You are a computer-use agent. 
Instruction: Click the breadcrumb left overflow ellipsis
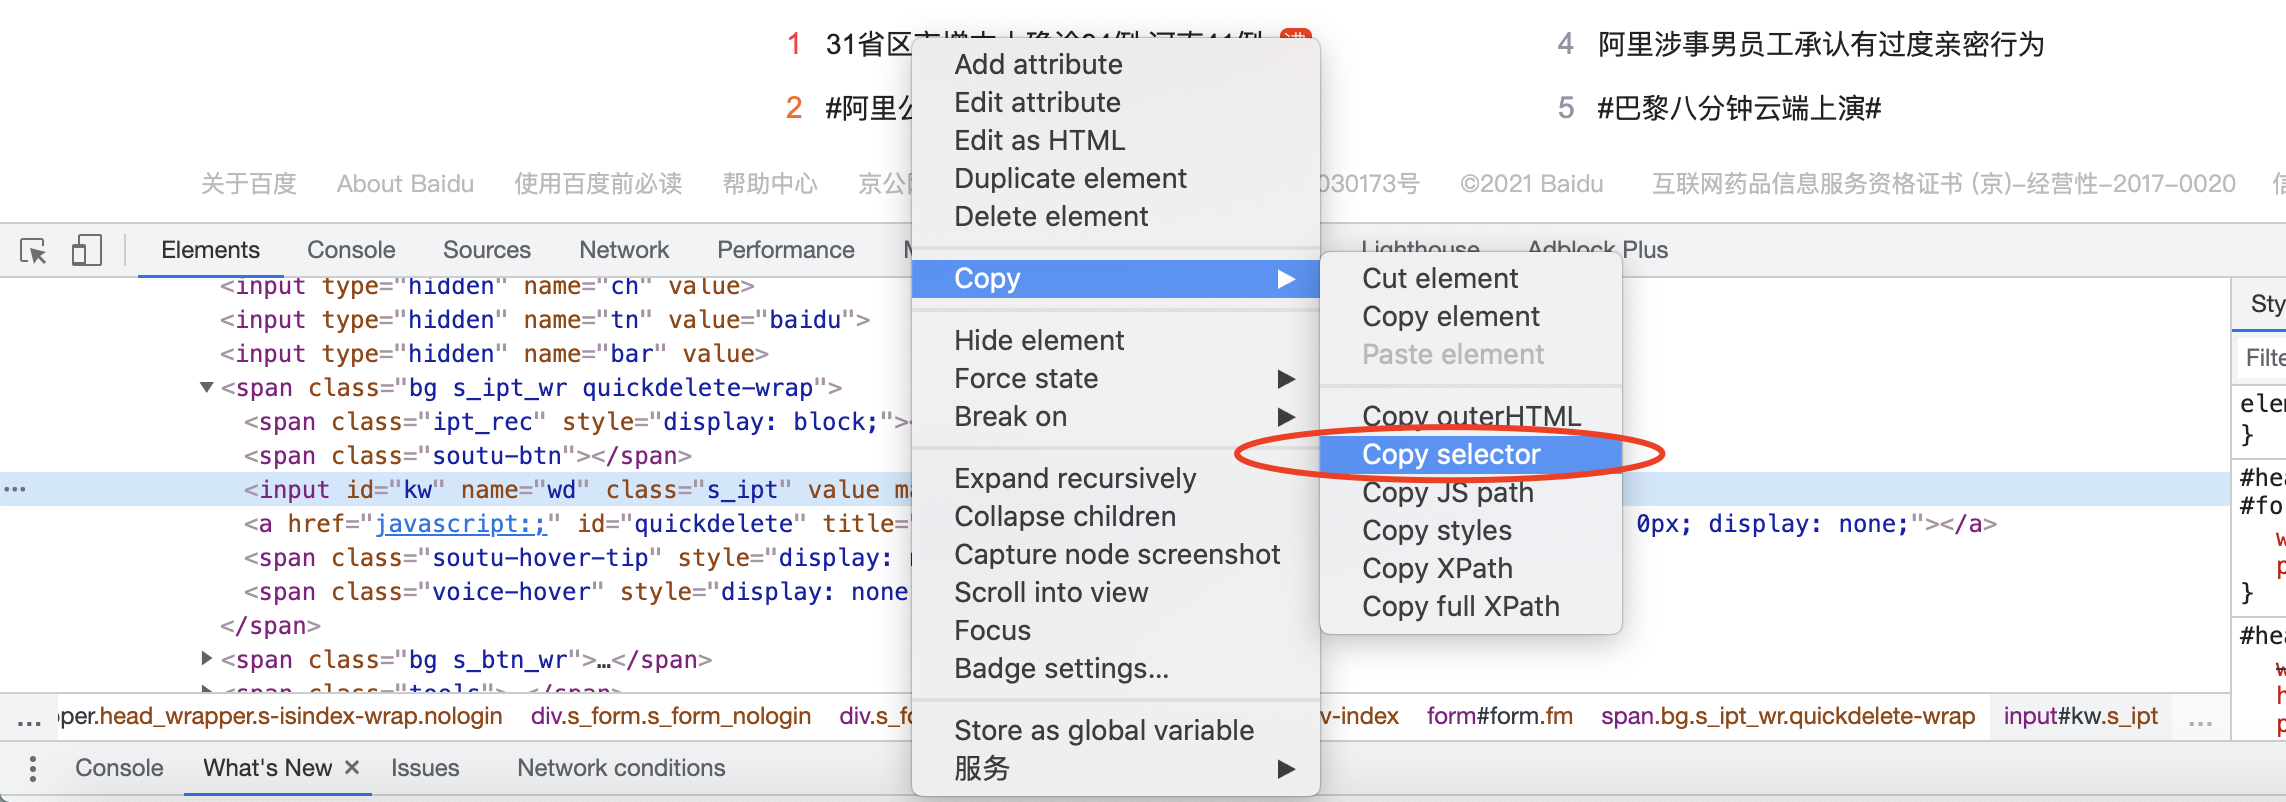coord(29,720)
